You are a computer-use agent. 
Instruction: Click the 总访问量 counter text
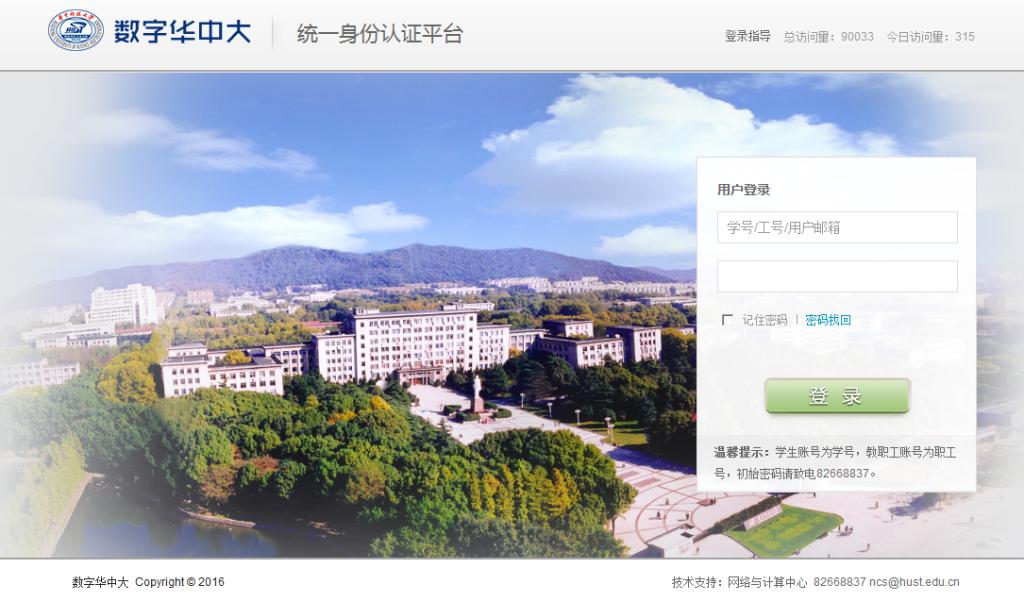828,37
